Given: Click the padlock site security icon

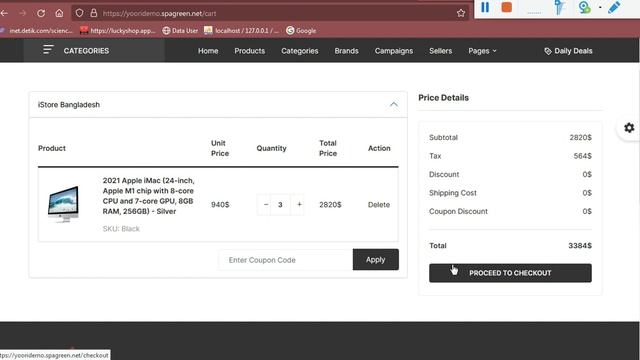Looking at the screenshot, I should coord(94,13).
